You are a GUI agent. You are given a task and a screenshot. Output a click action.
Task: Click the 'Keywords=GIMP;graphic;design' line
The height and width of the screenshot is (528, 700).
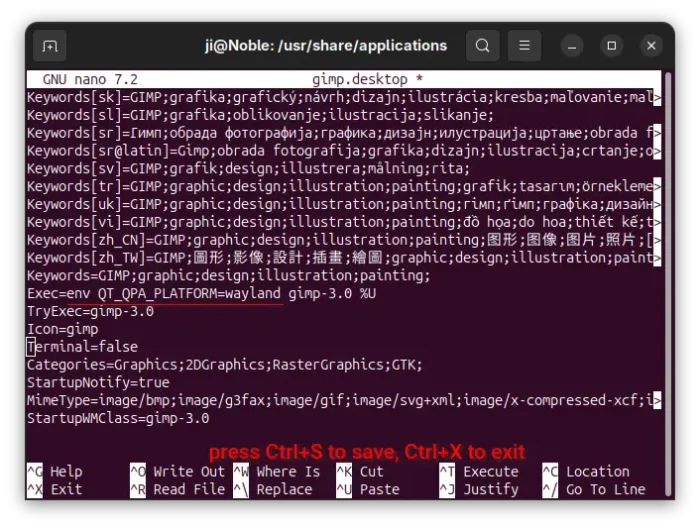pyautogui.click(x=229, y=276)
